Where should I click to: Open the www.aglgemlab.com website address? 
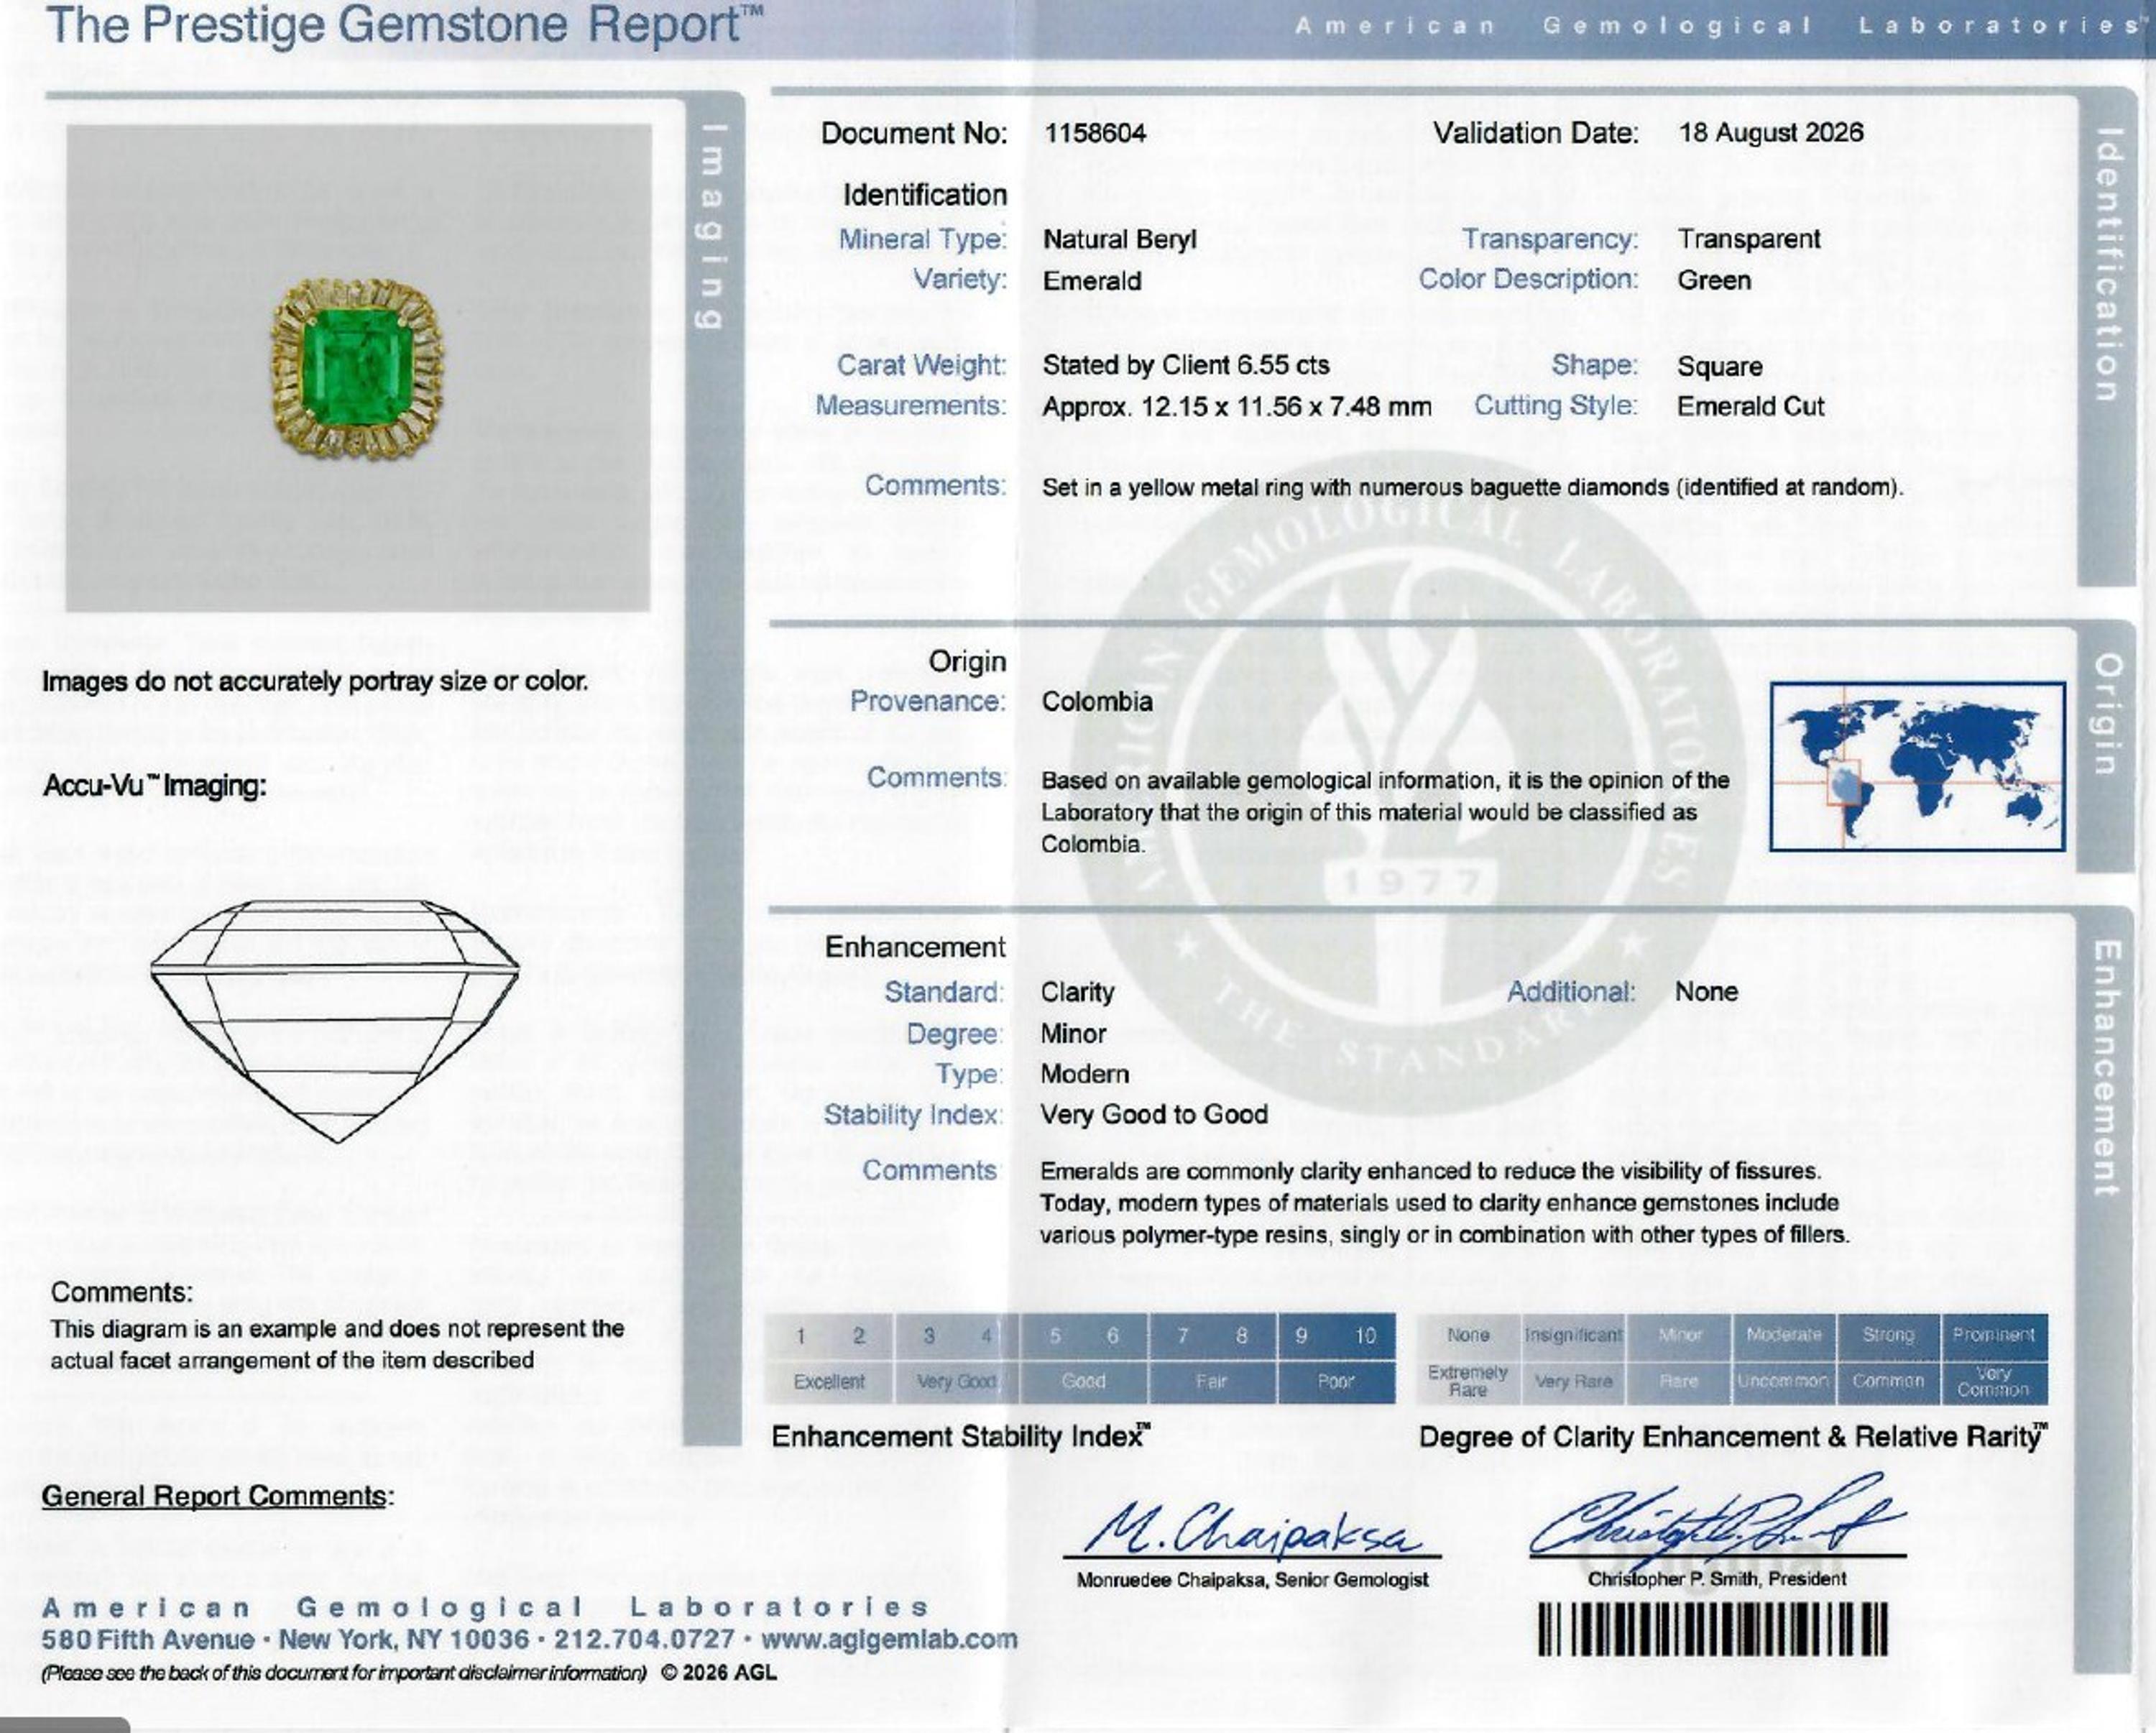coord(889,1639)
